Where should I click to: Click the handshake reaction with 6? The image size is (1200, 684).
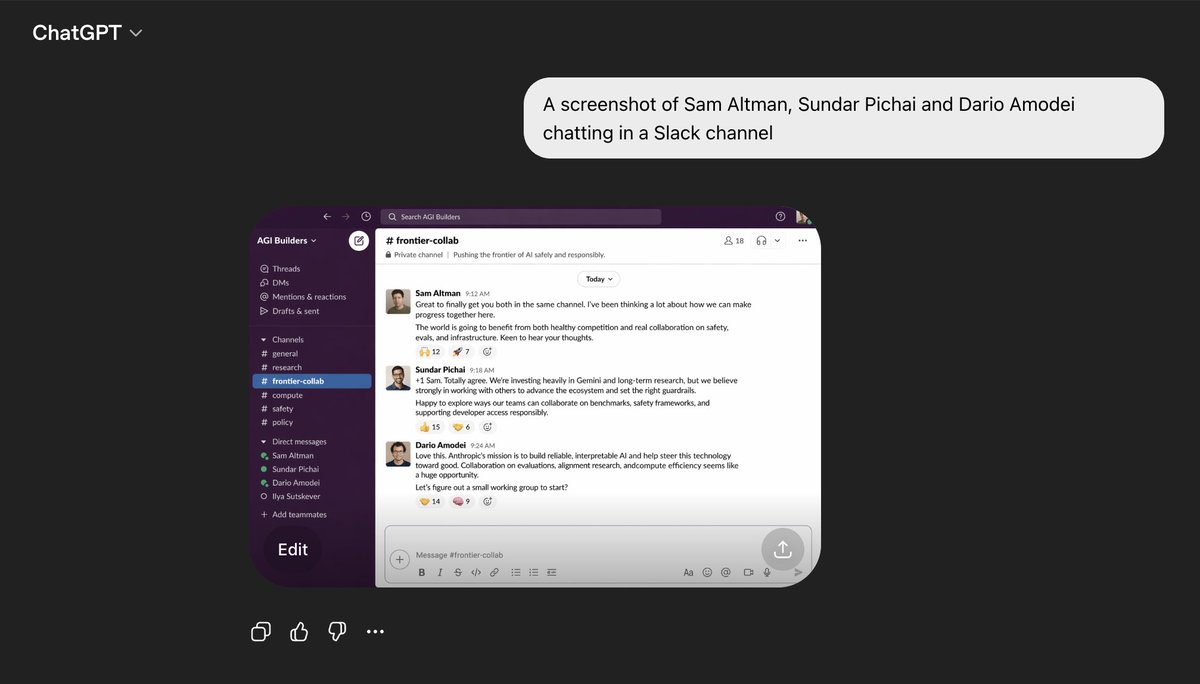(x=461, y=427)
